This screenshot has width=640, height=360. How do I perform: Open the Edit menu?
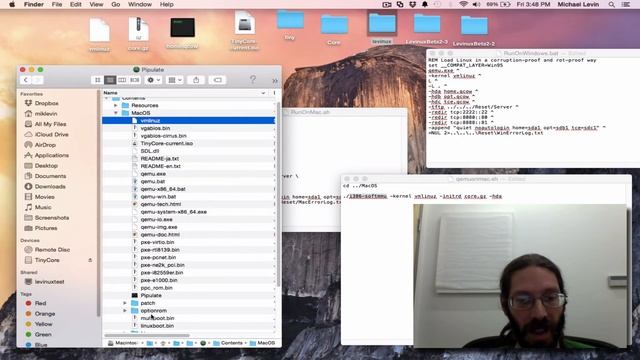pyautogui.click(x=76, y=4)
